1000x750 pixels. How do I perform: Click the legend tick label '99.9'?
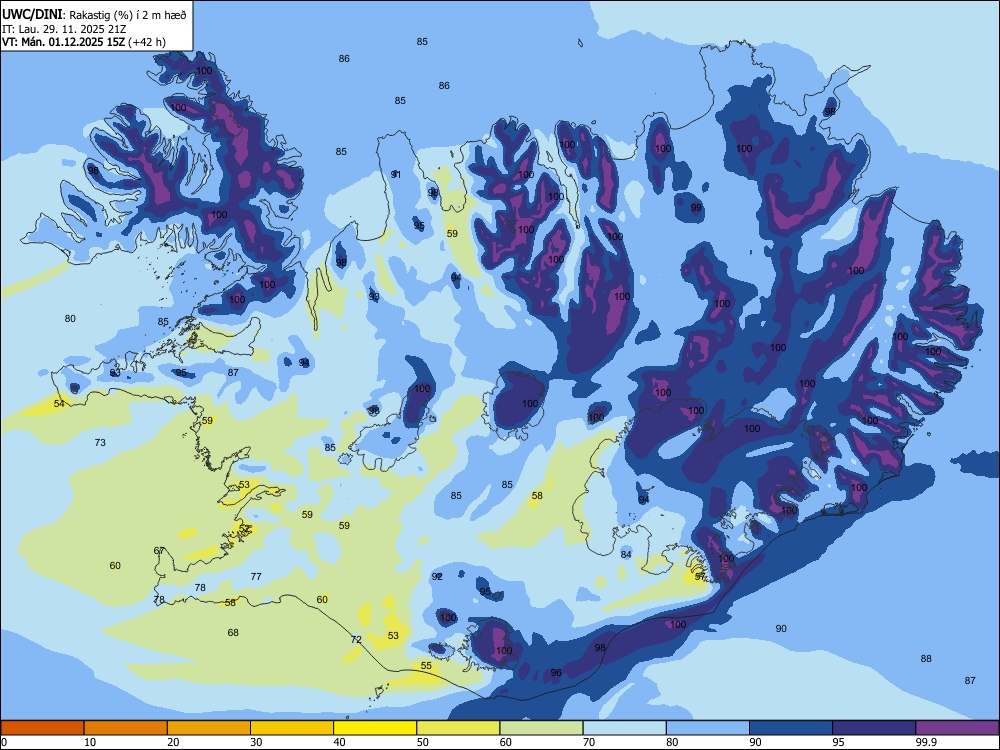(925, 742)
